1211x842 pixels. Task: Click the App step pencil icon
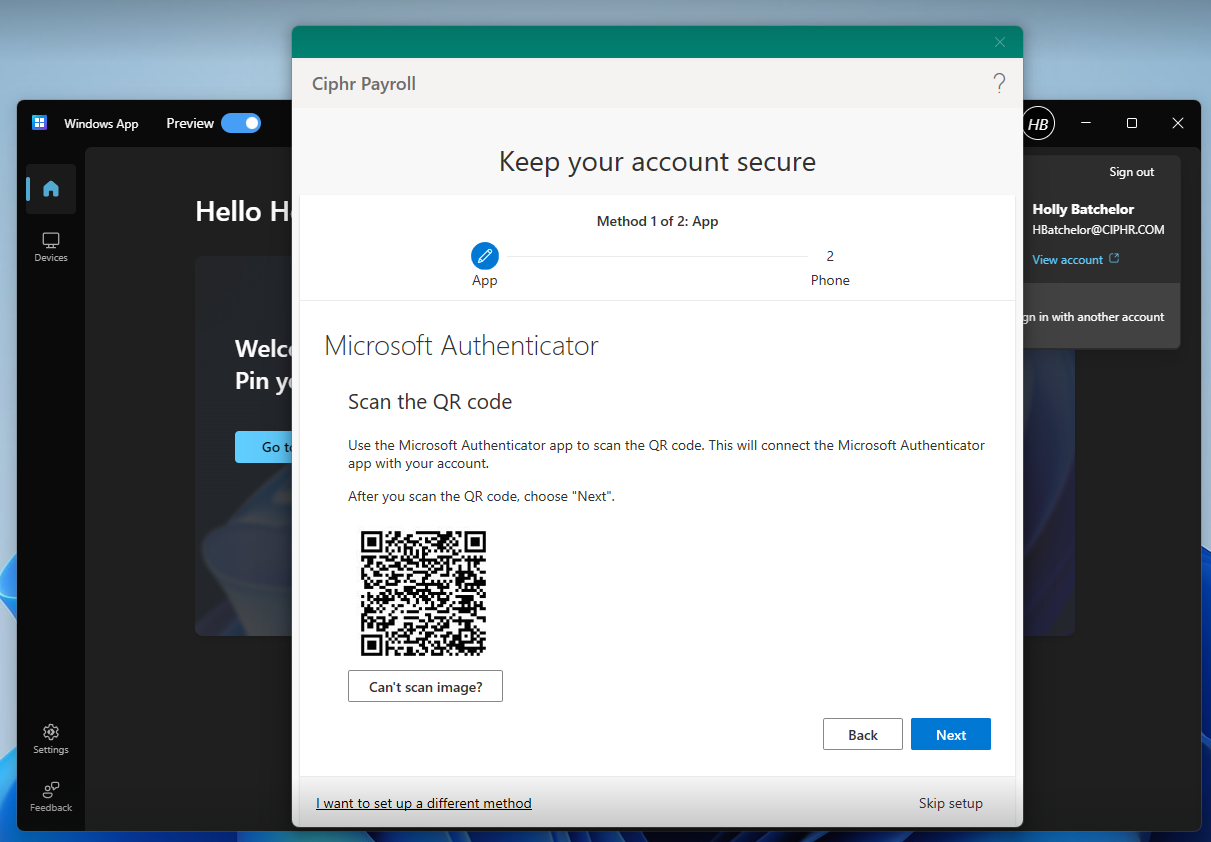tap(485, 256)
